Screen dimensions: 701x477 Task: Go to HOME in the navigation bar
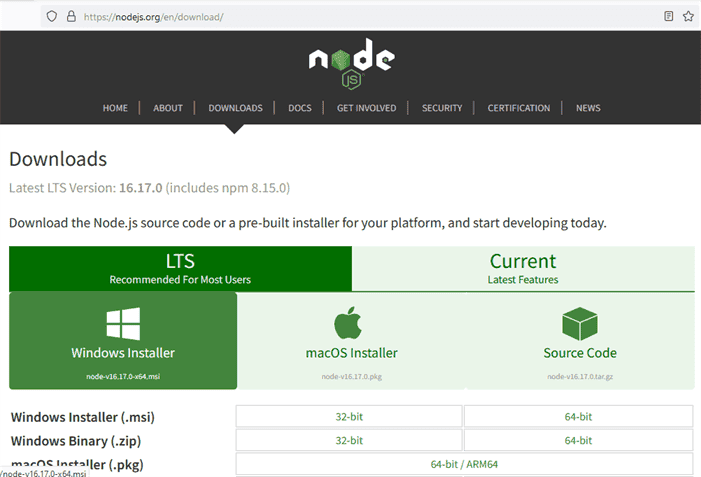click(x=115, y=108)
